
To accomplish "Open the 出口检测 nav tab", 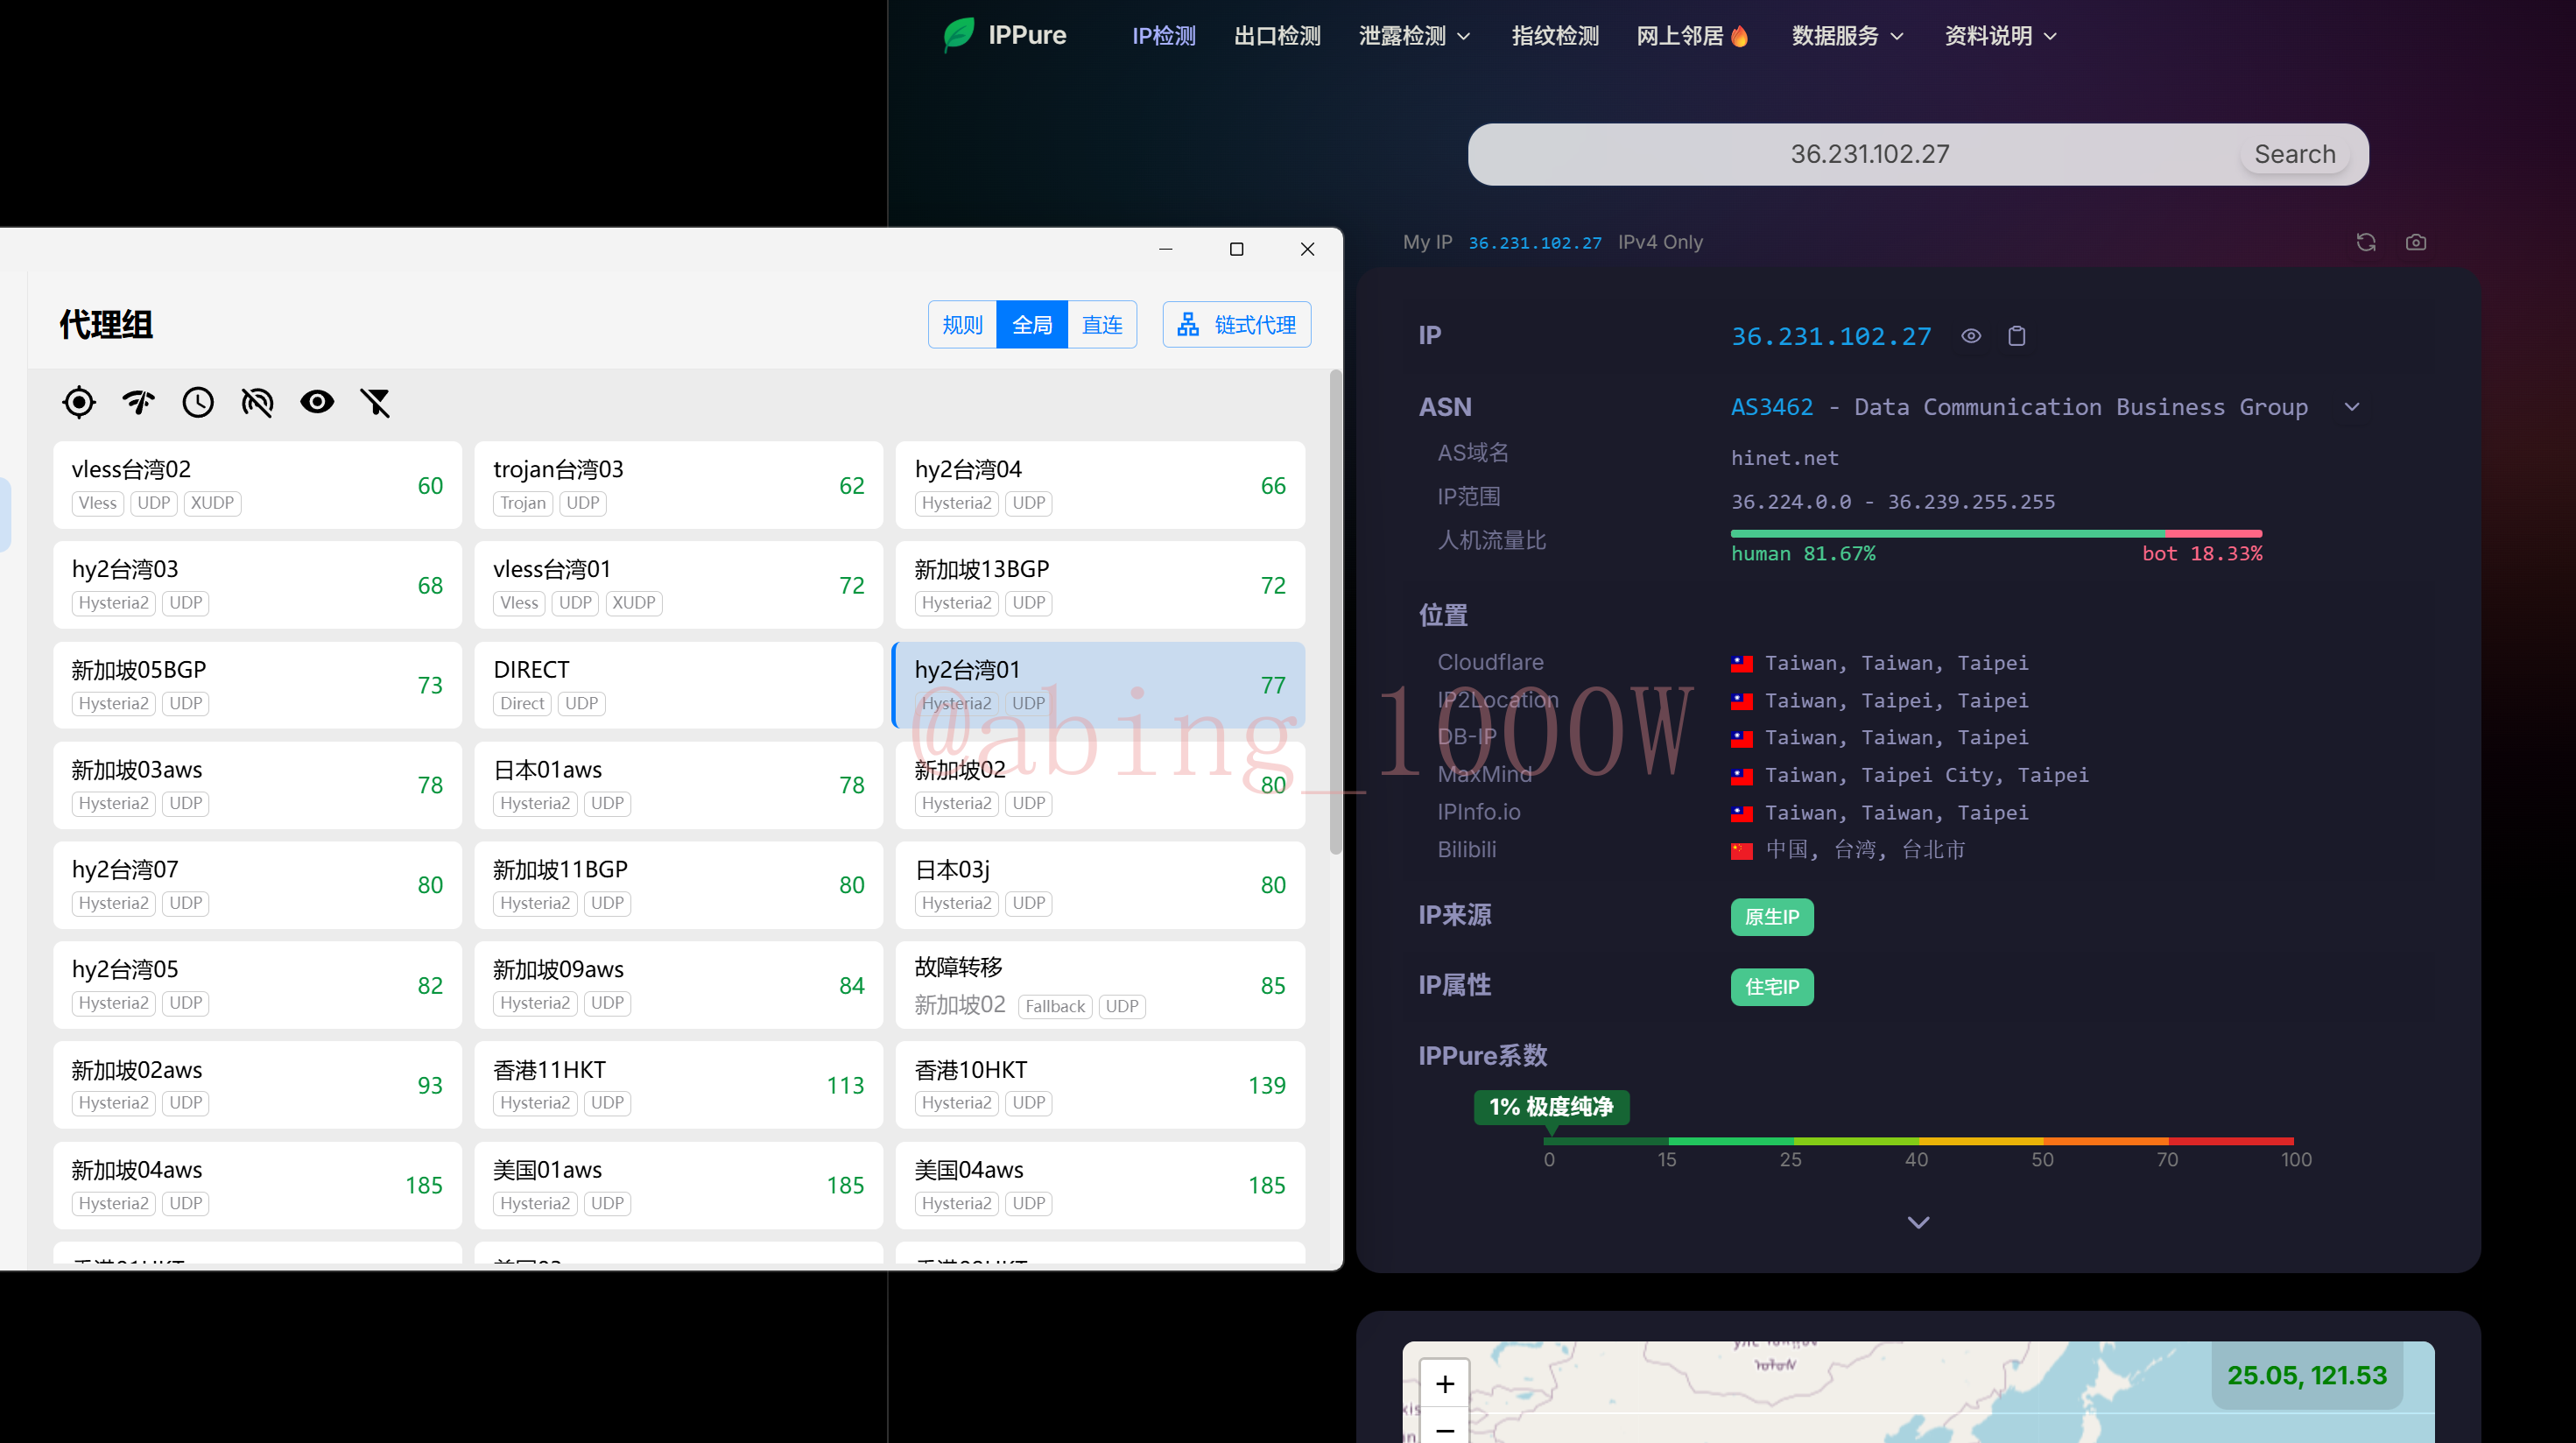I will coord(1277,36).
